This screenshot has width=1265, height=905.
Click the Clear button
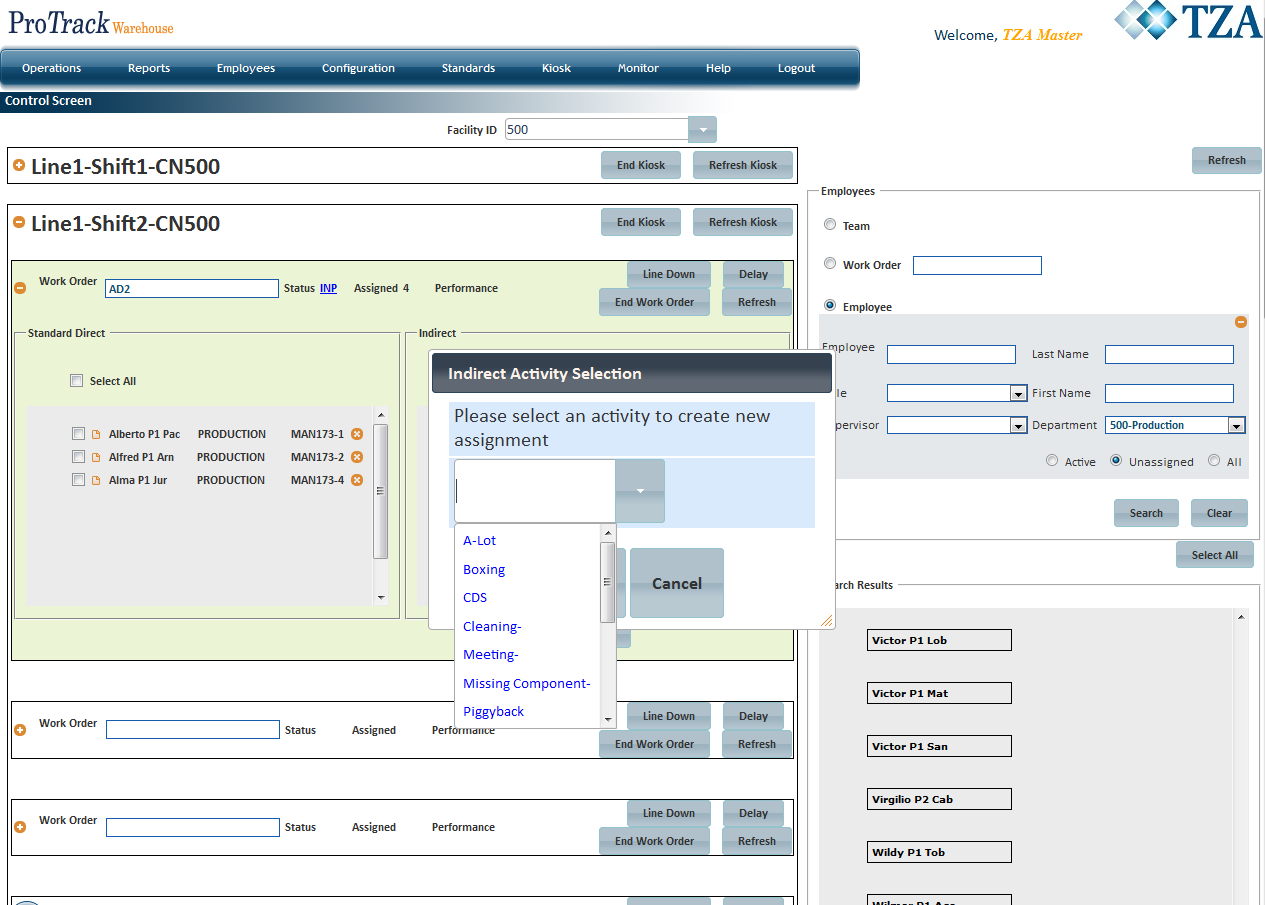(x=1219, y=513)
